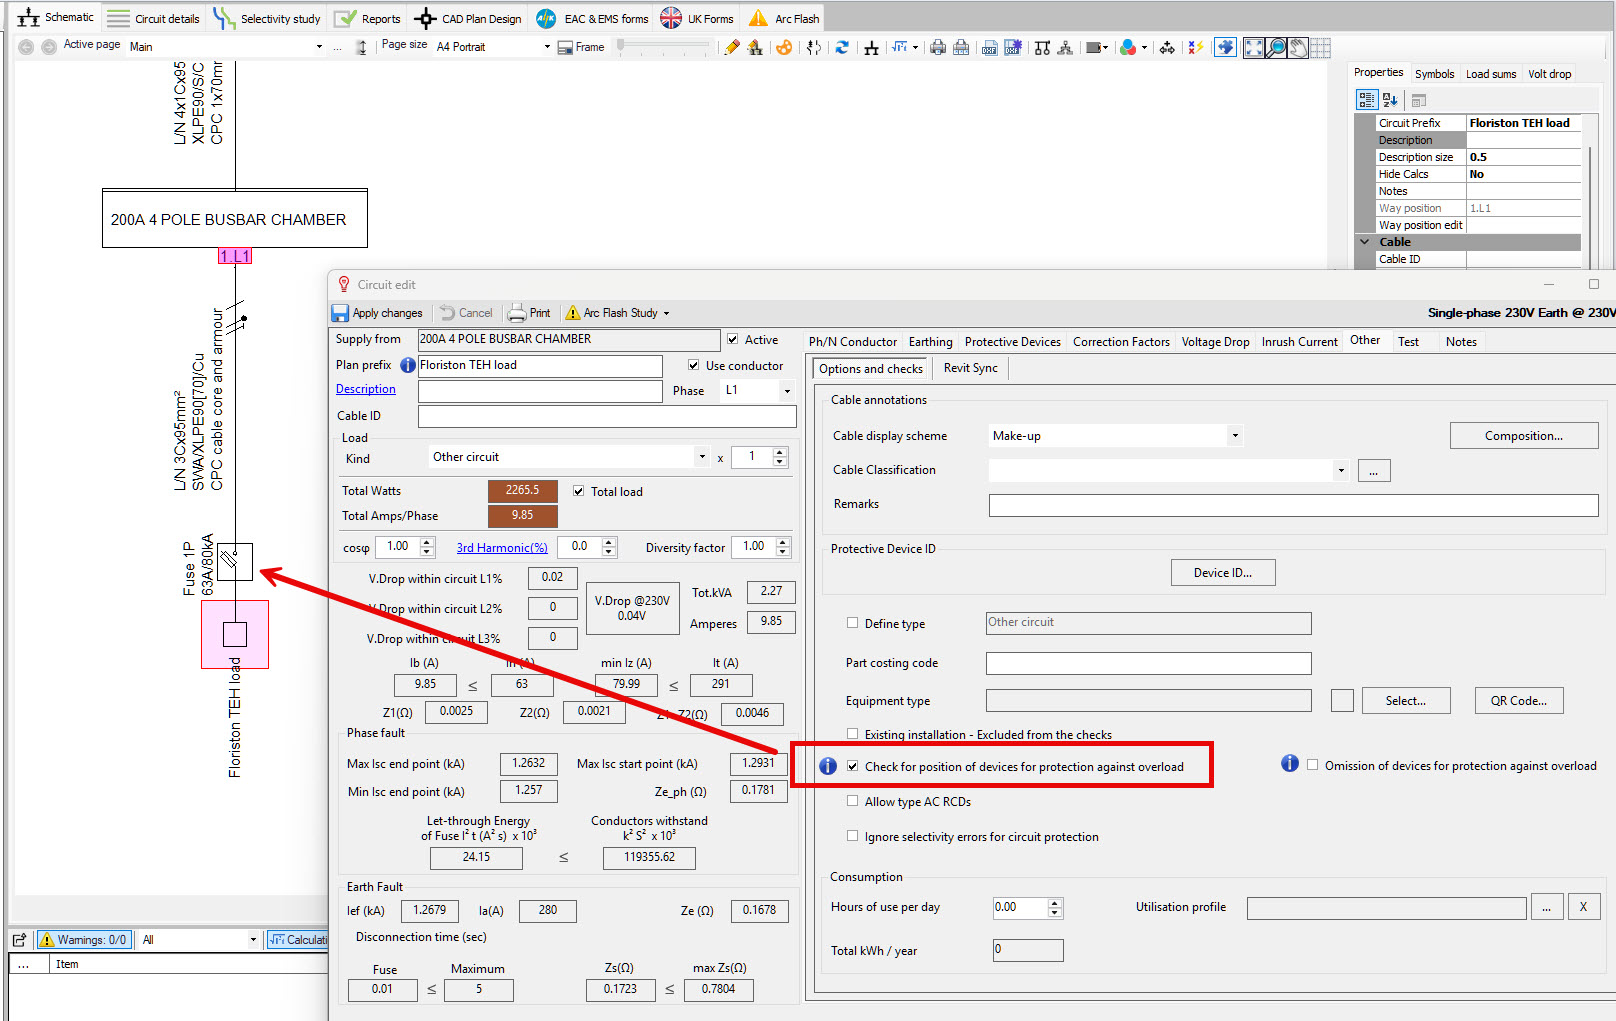Click the Composition... button

pos(1523,436)
